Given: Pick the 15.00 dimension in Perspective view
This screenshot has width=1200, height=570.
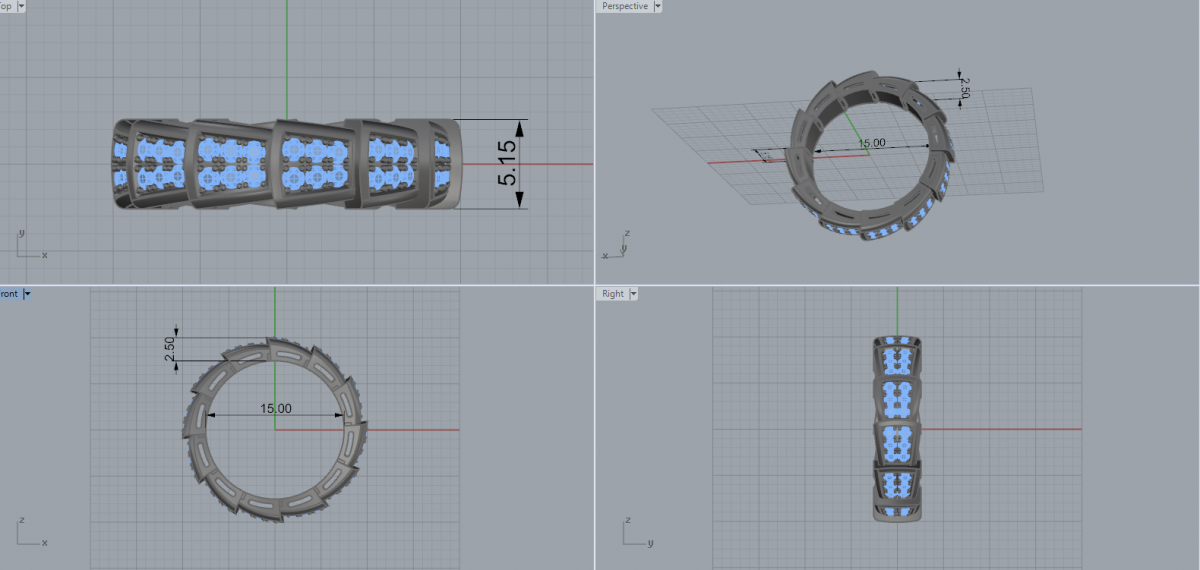Looking at the screenshot, I should coord(872,144).
